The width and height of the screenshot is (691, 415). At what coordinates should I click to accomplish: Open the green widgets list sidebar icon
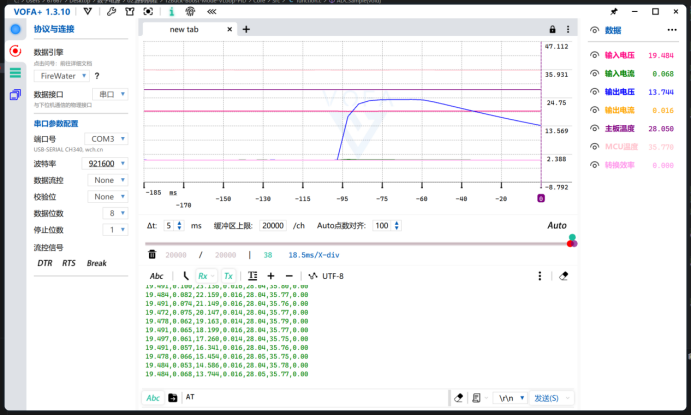point(15,72)
